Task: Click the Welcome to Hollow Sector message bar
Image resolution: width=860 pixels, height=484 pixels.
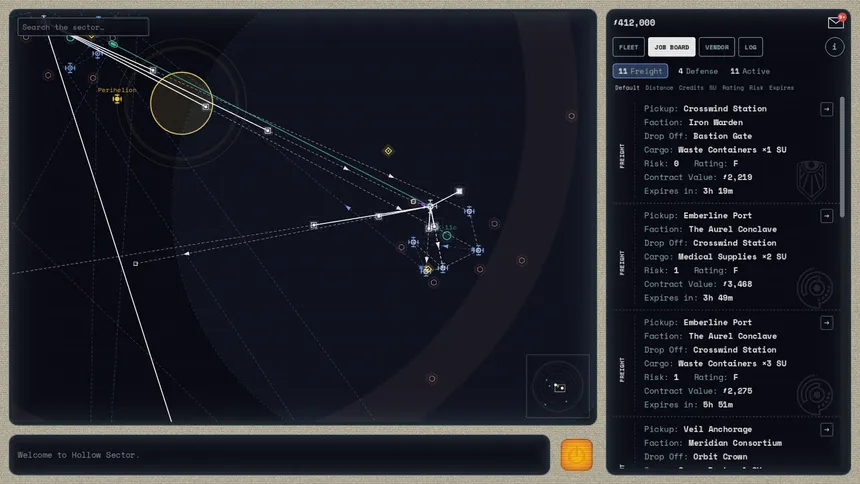Action: click(279, 455)
